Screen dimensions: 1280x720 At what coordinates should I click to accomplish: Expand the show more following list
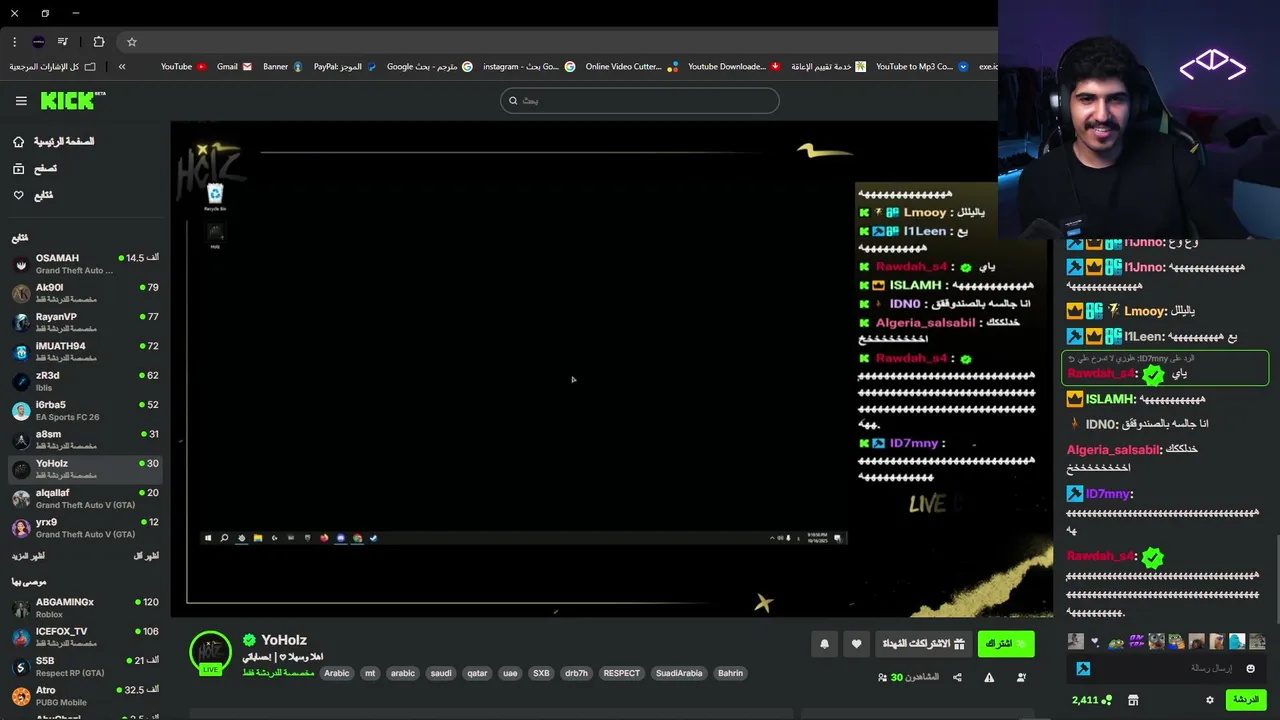tap(28, 556)
